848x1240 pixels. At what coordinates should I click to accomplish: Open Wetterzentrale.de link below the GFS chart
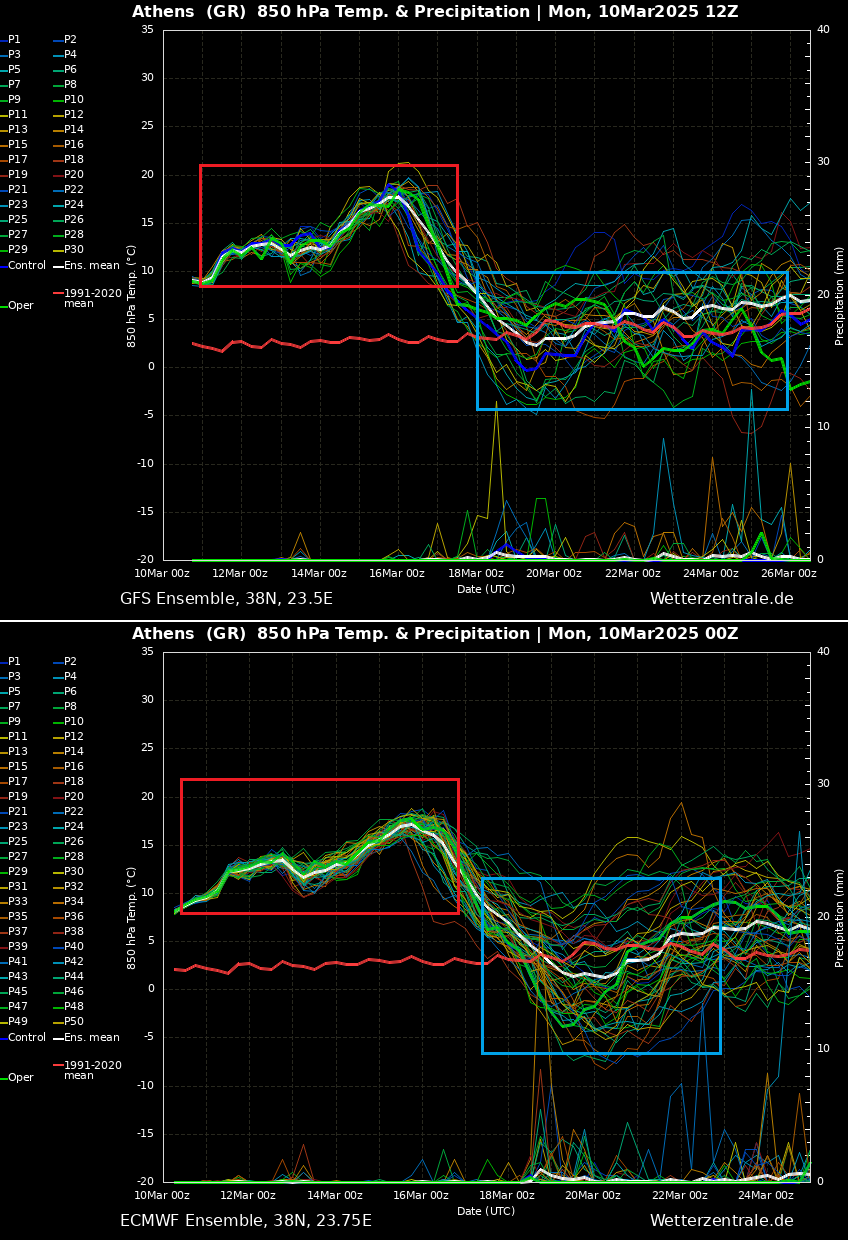(x=721, y=599)
